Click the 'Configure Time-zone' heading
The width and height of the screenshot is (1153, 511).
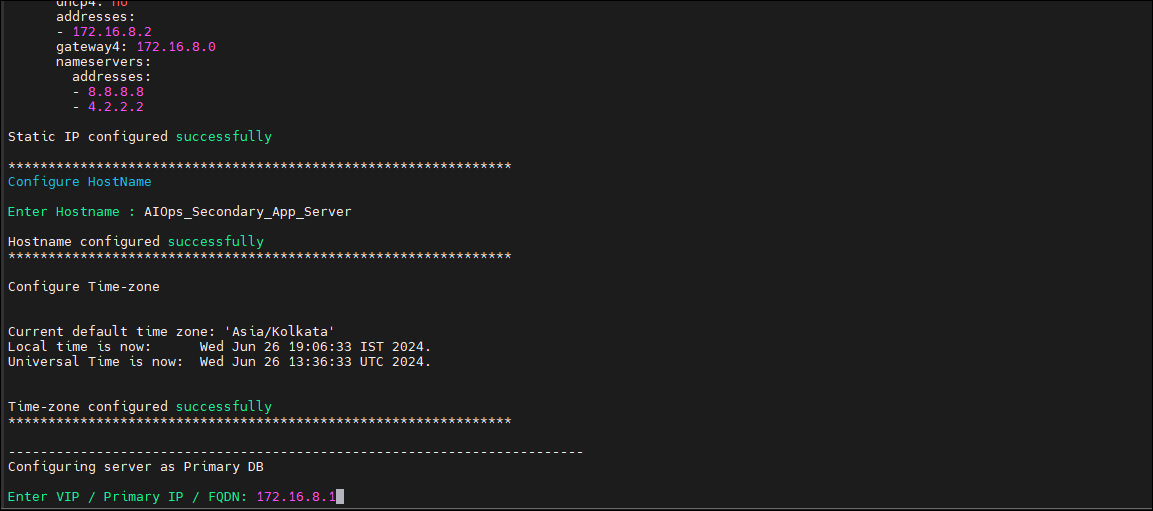(84, 287)
